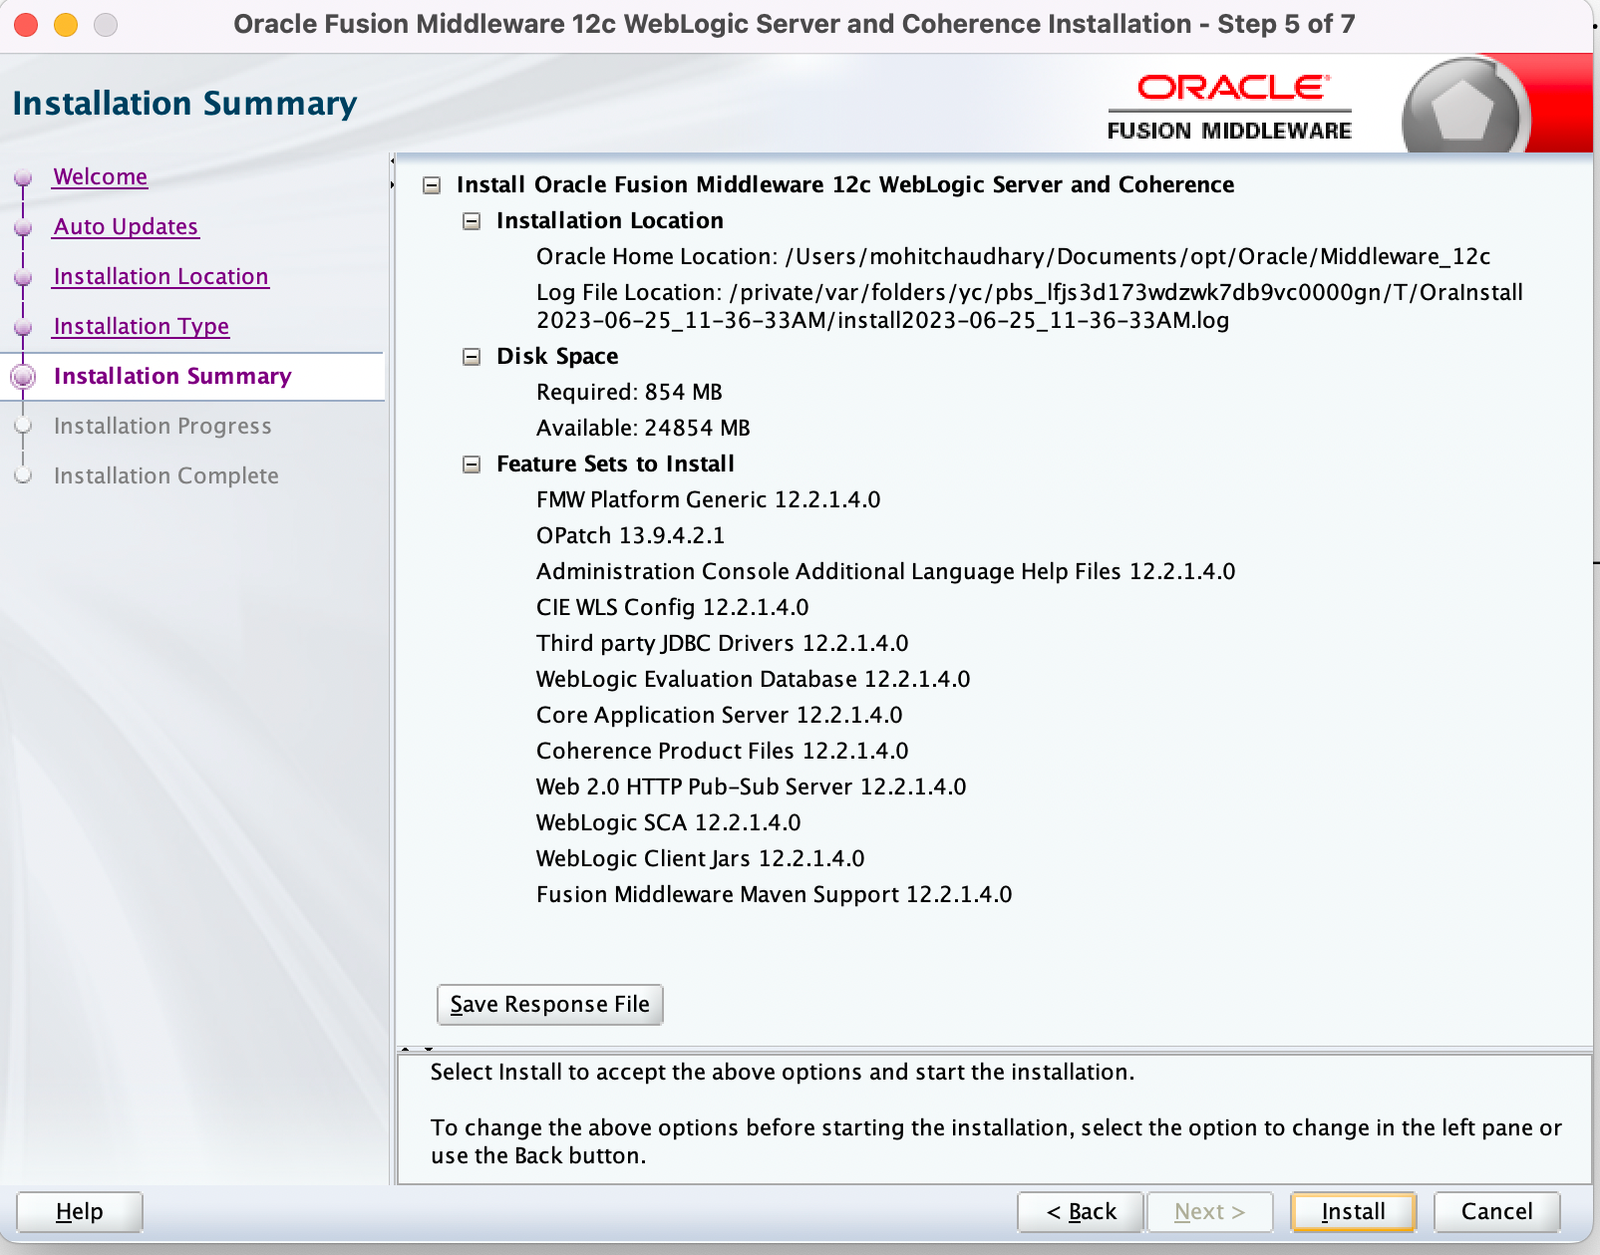This screenshot has height=1255, width=1600.
Task: Navigate to the Installation Type link
Action: [x=140, y=326]
